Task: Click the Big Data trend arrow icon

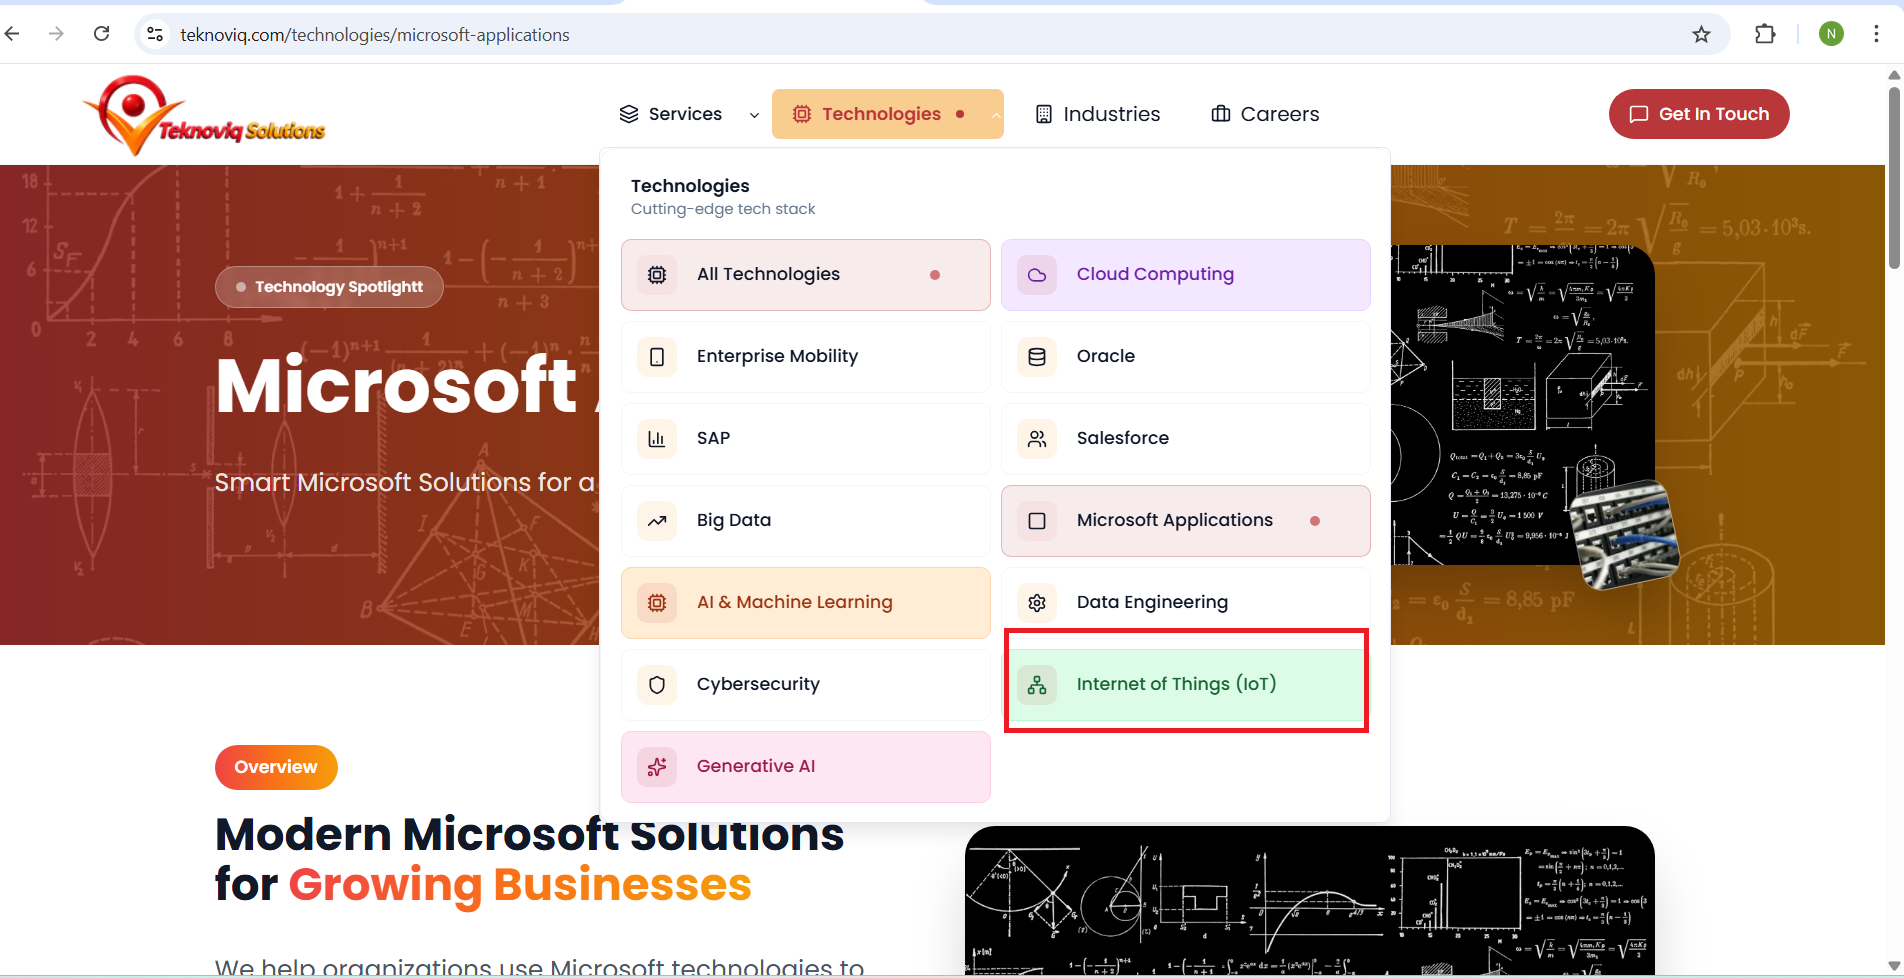Action: (x=657, y=521)
